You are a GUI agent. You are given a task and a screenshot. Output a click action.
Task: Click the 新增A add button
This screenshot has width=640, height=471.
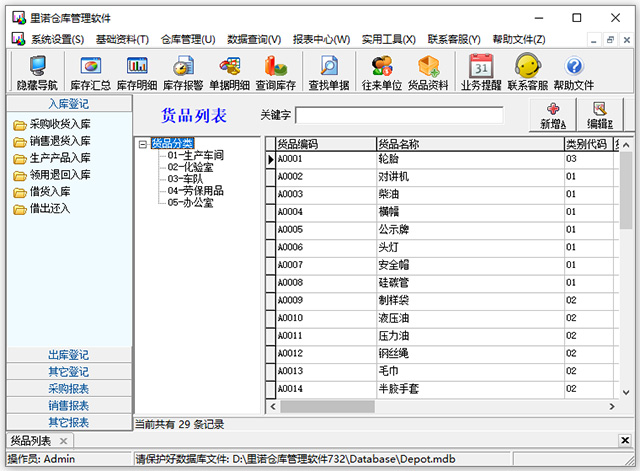click(553, 115)
